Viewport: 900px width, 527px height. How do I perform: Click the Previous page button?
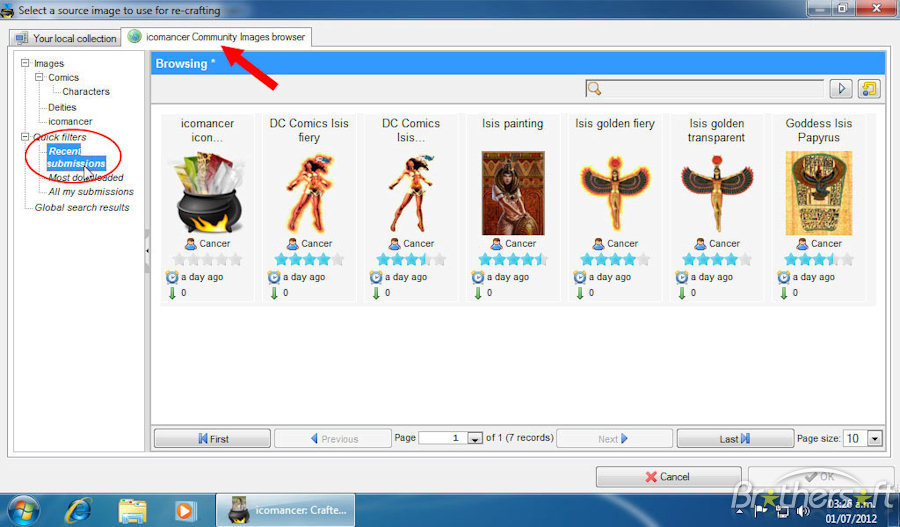333,439
